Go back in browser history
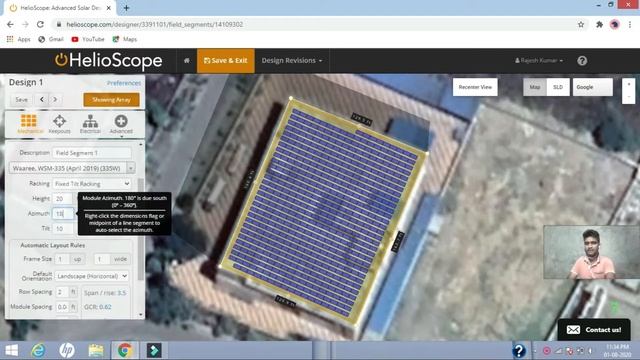The height and width of the screenshot is (360, 640). point(10,24)
